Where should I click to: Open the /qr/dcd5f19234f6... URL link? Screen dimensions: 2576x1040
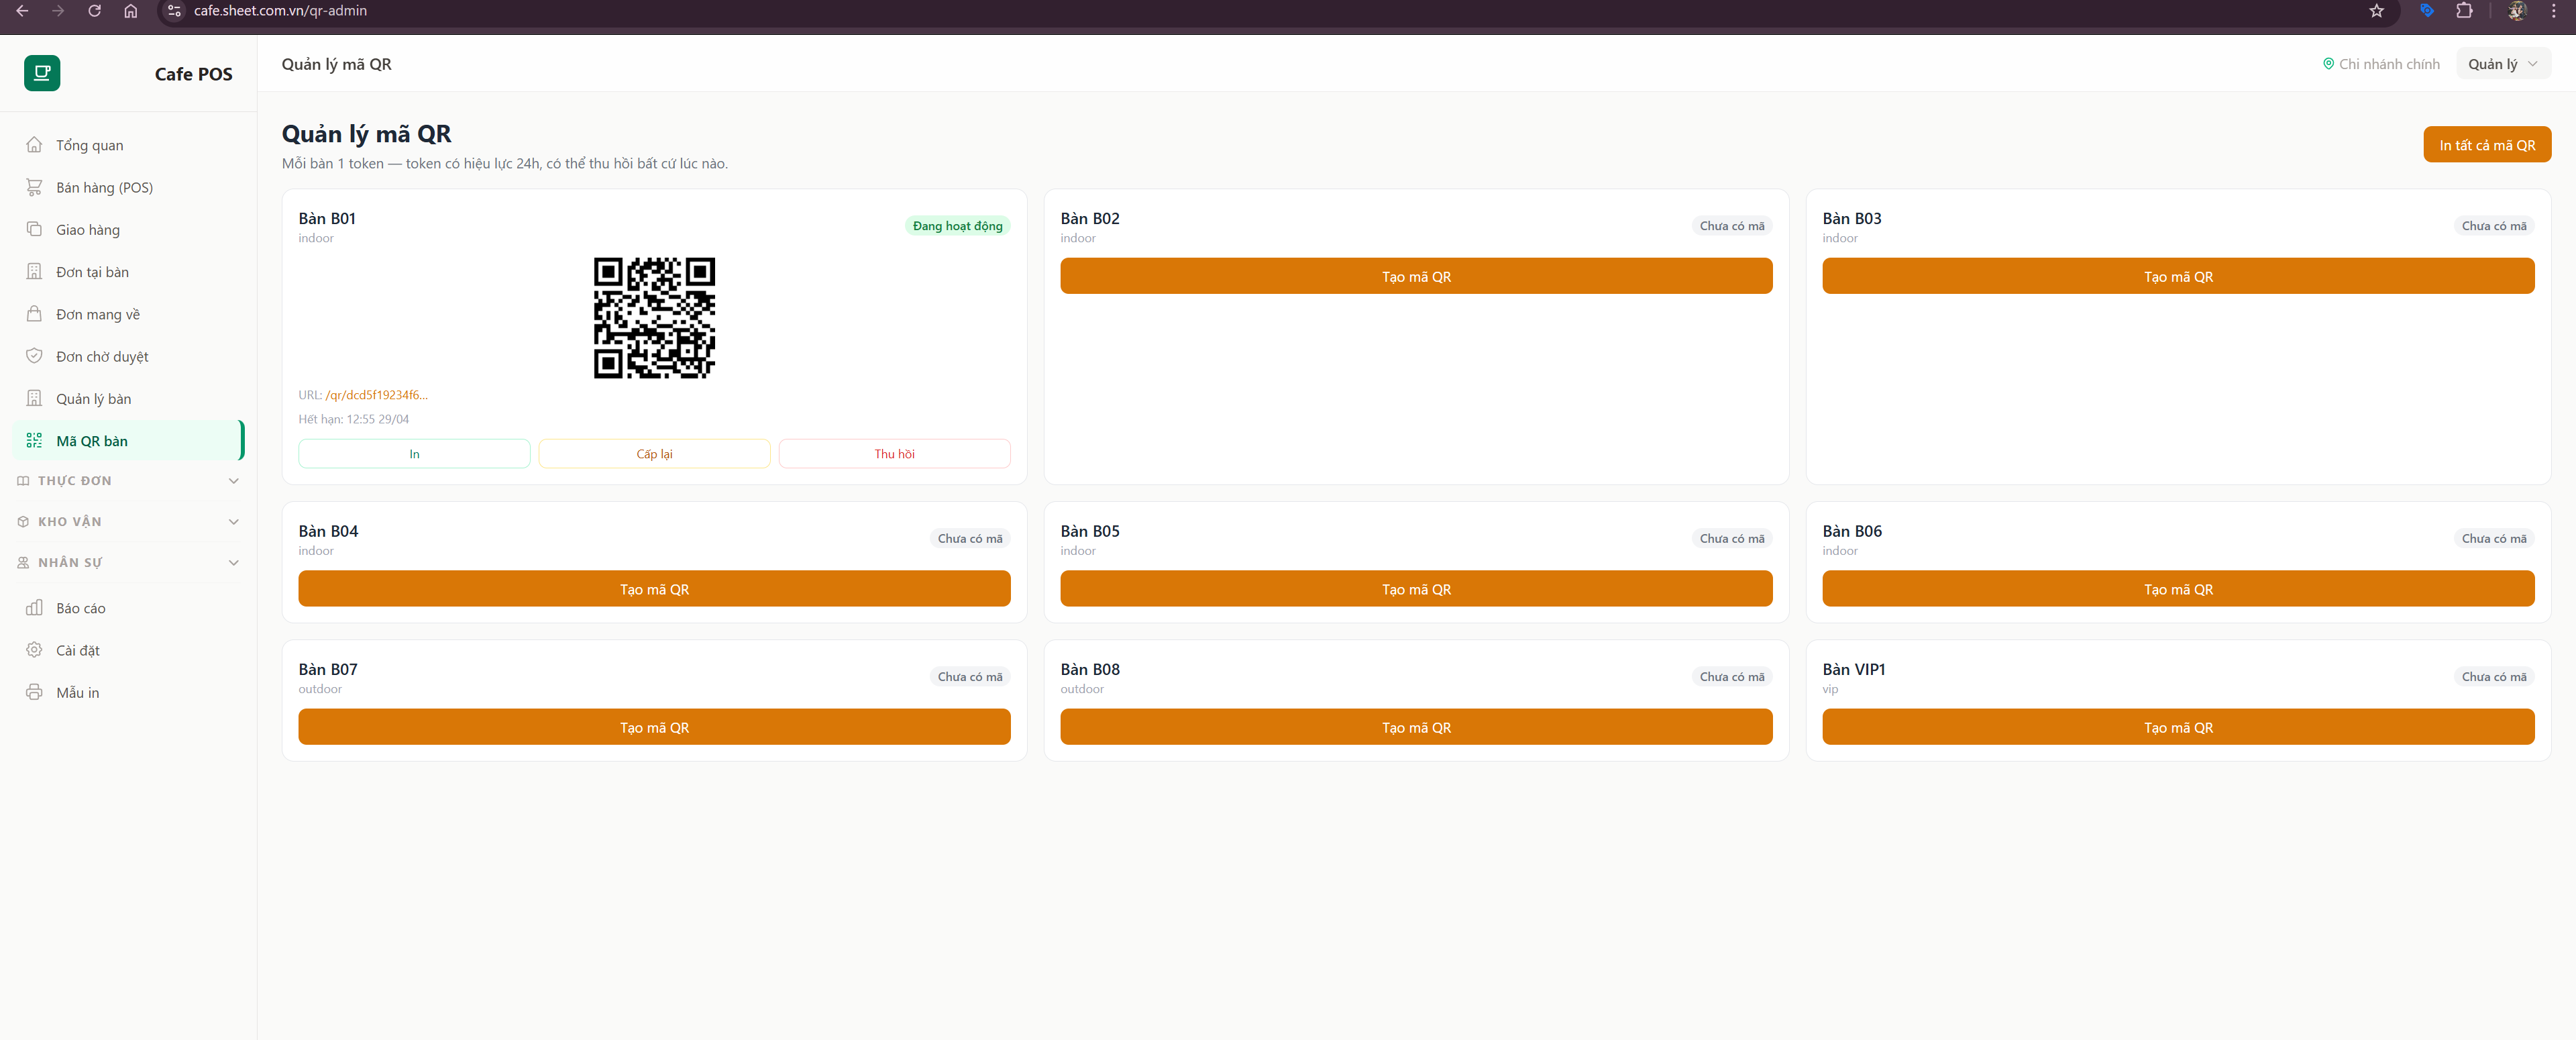(x=376, y=395)
